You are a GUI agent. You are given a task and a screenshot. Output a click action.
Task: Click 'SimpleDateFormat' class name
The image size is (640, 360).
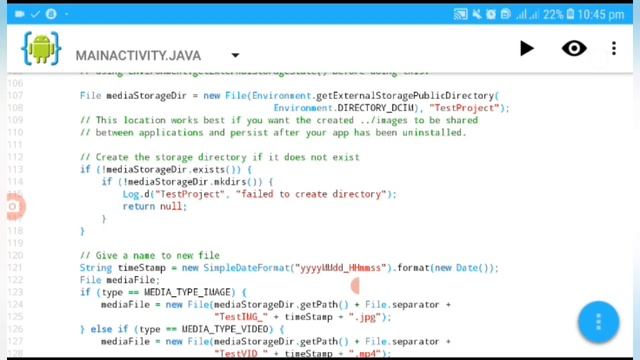246,268
